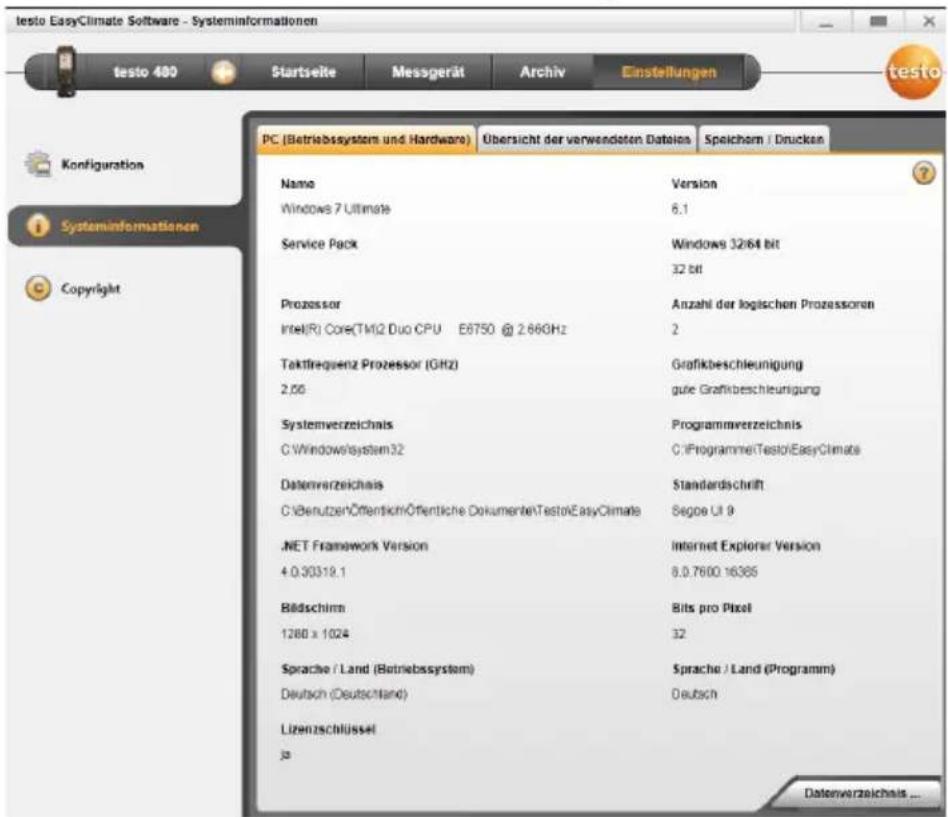The width and height of the screenshot is (948, 817).
Task: Click the Programmverzeichnis label
Action: (x=736, y=425)
